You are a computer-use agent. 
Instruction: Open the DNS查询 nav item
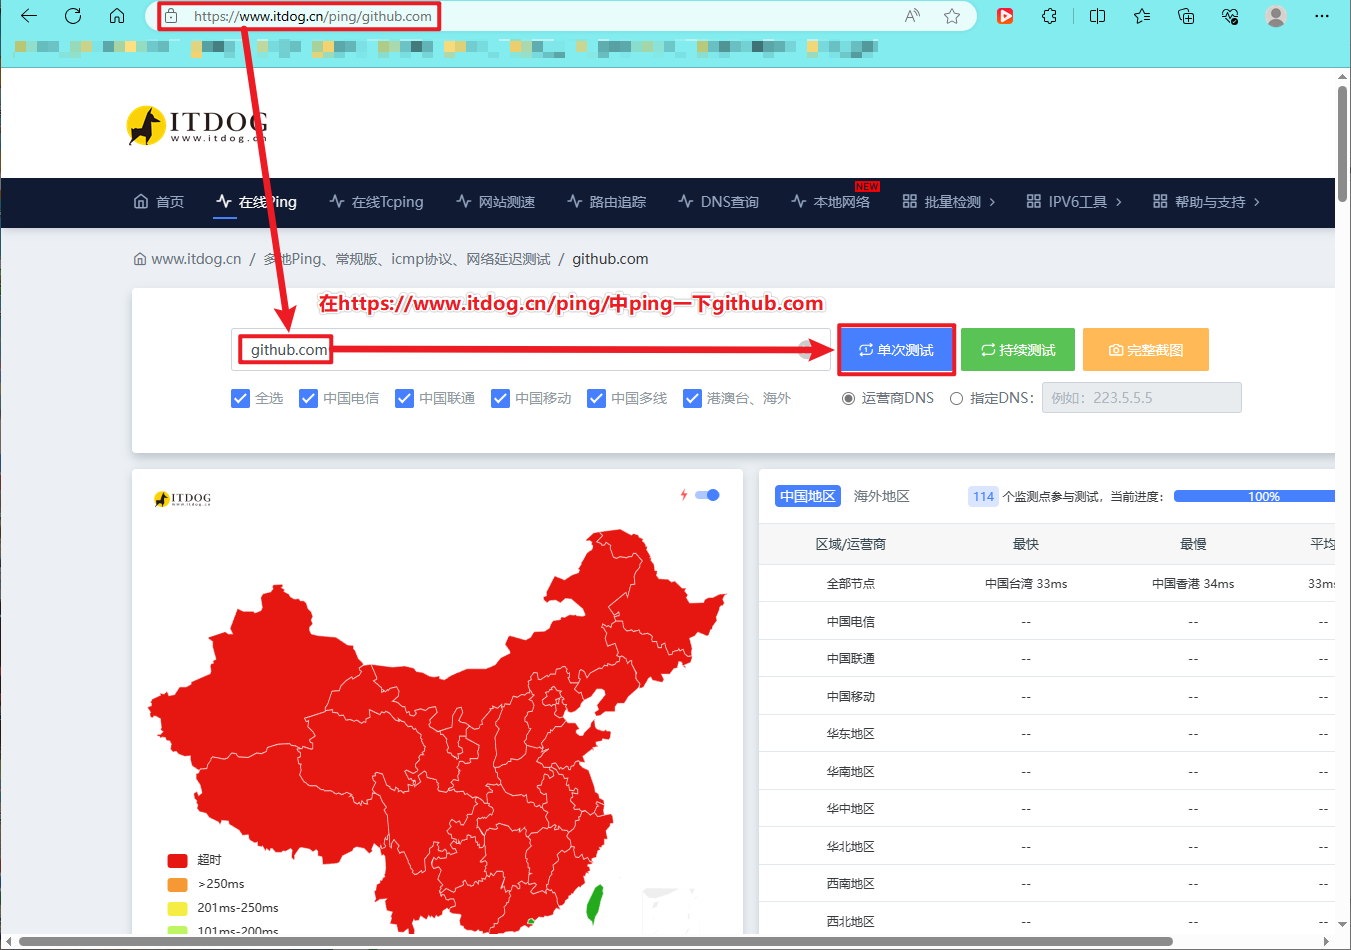click(718, 202)
